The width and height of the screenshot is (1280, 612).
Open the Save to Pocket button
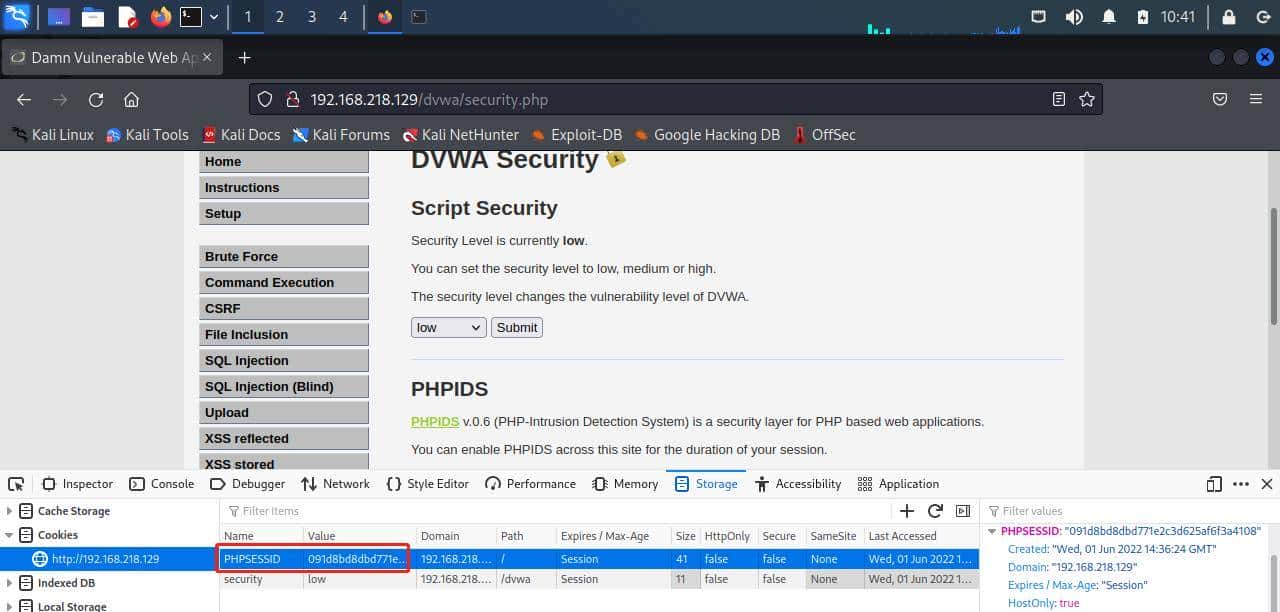click(1220, 99)
